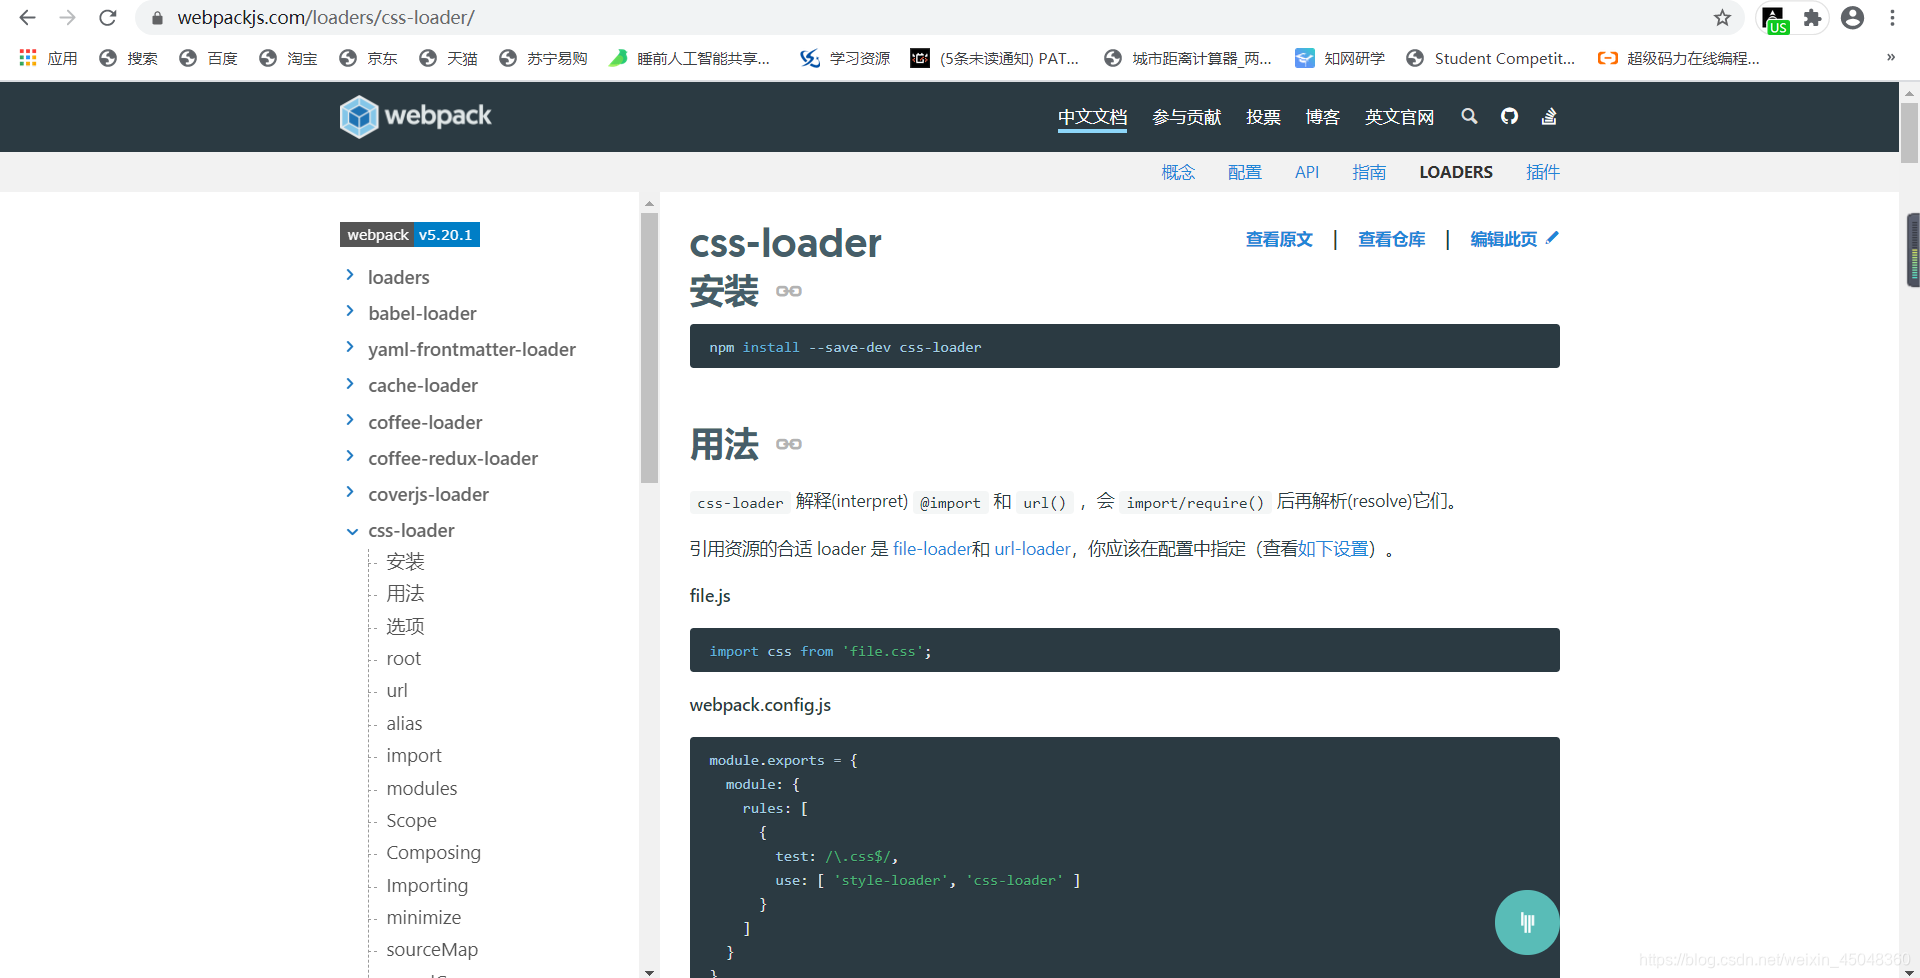1920x978 pixels.
Task: Click the lock icon in address bar
Action: (157, 18)
